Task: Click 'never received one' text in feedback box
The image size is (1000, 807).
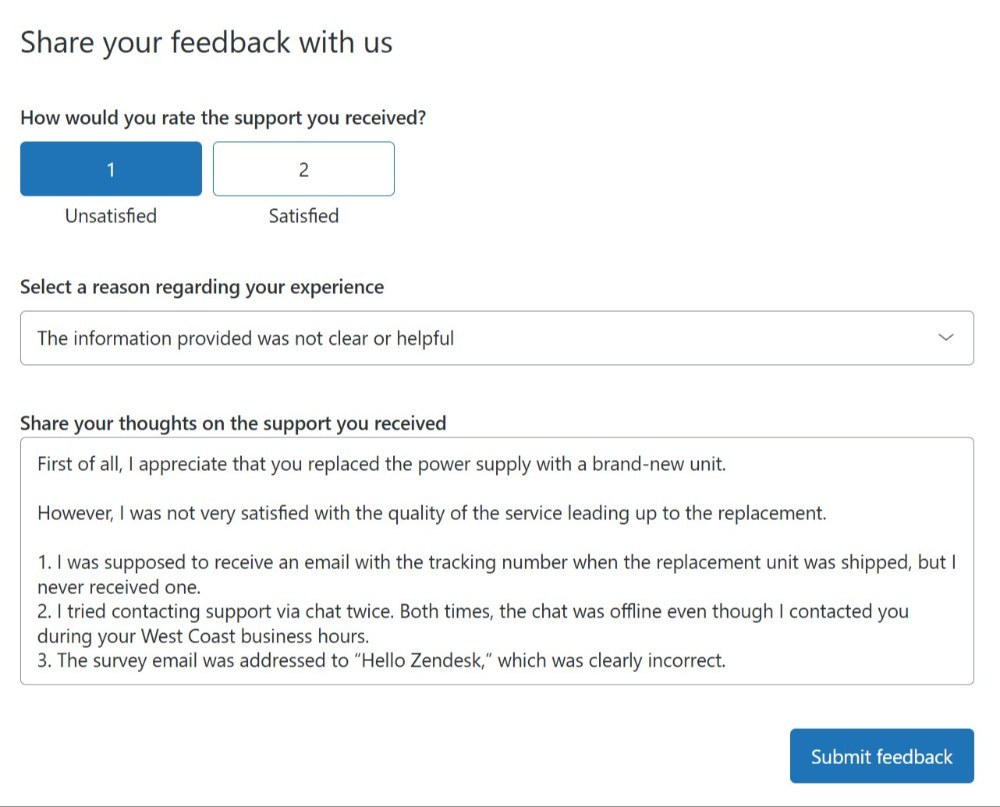Action: click(x=119, y=587)
